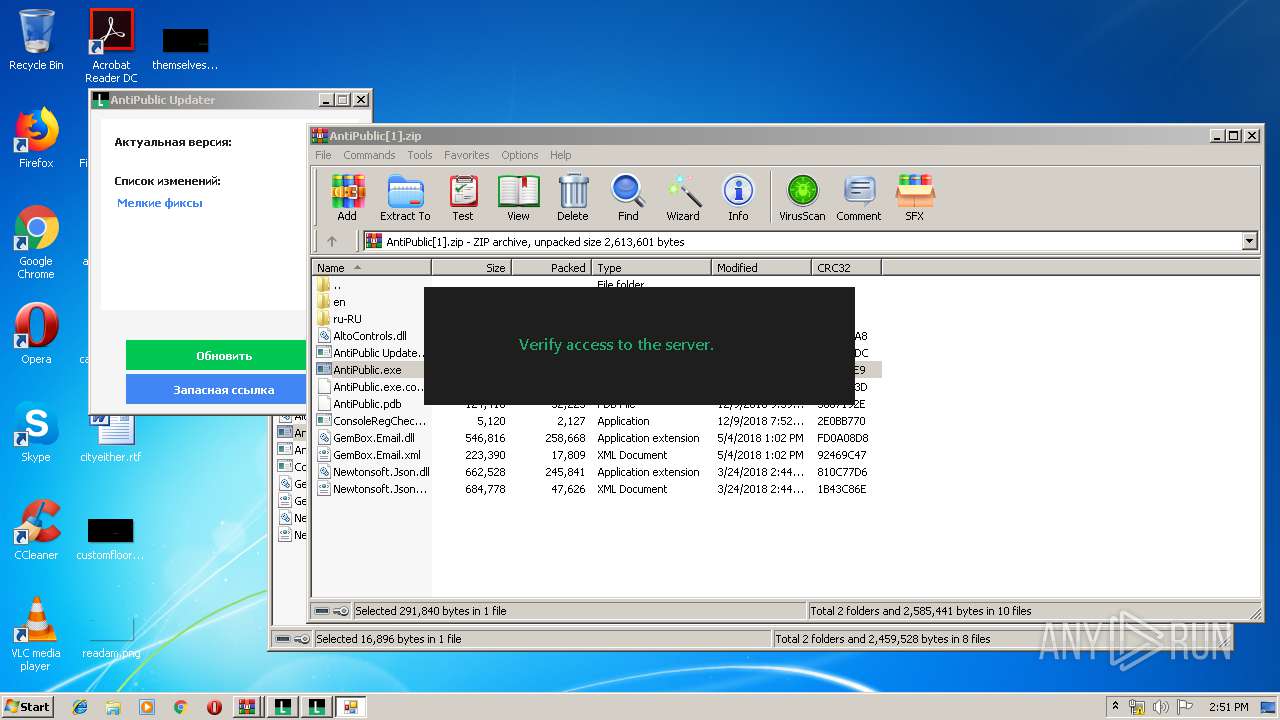The height and width of the screenshot is (720, 1280).
Task: Open Opera desktop shortcut
Action: click(x=36, y=334)
